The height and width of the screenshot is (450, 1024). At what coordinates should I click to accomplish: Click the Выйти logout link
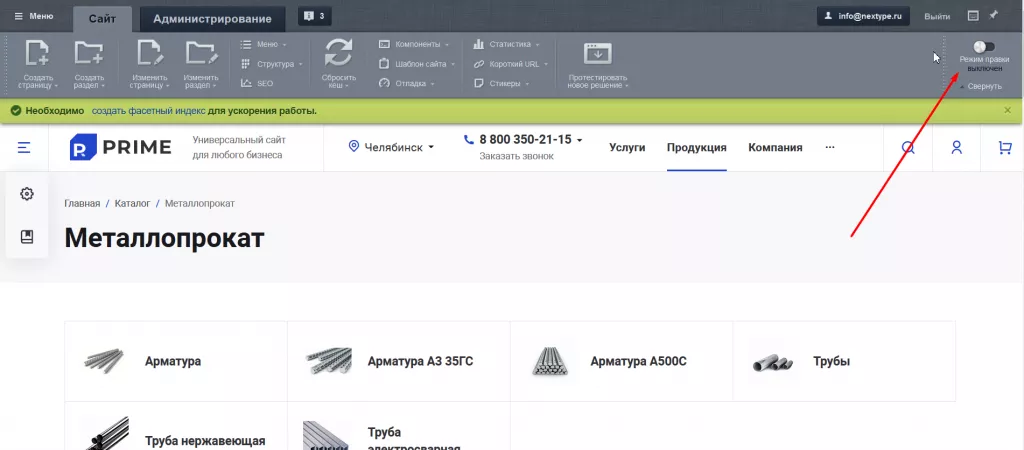pos(937,16)
